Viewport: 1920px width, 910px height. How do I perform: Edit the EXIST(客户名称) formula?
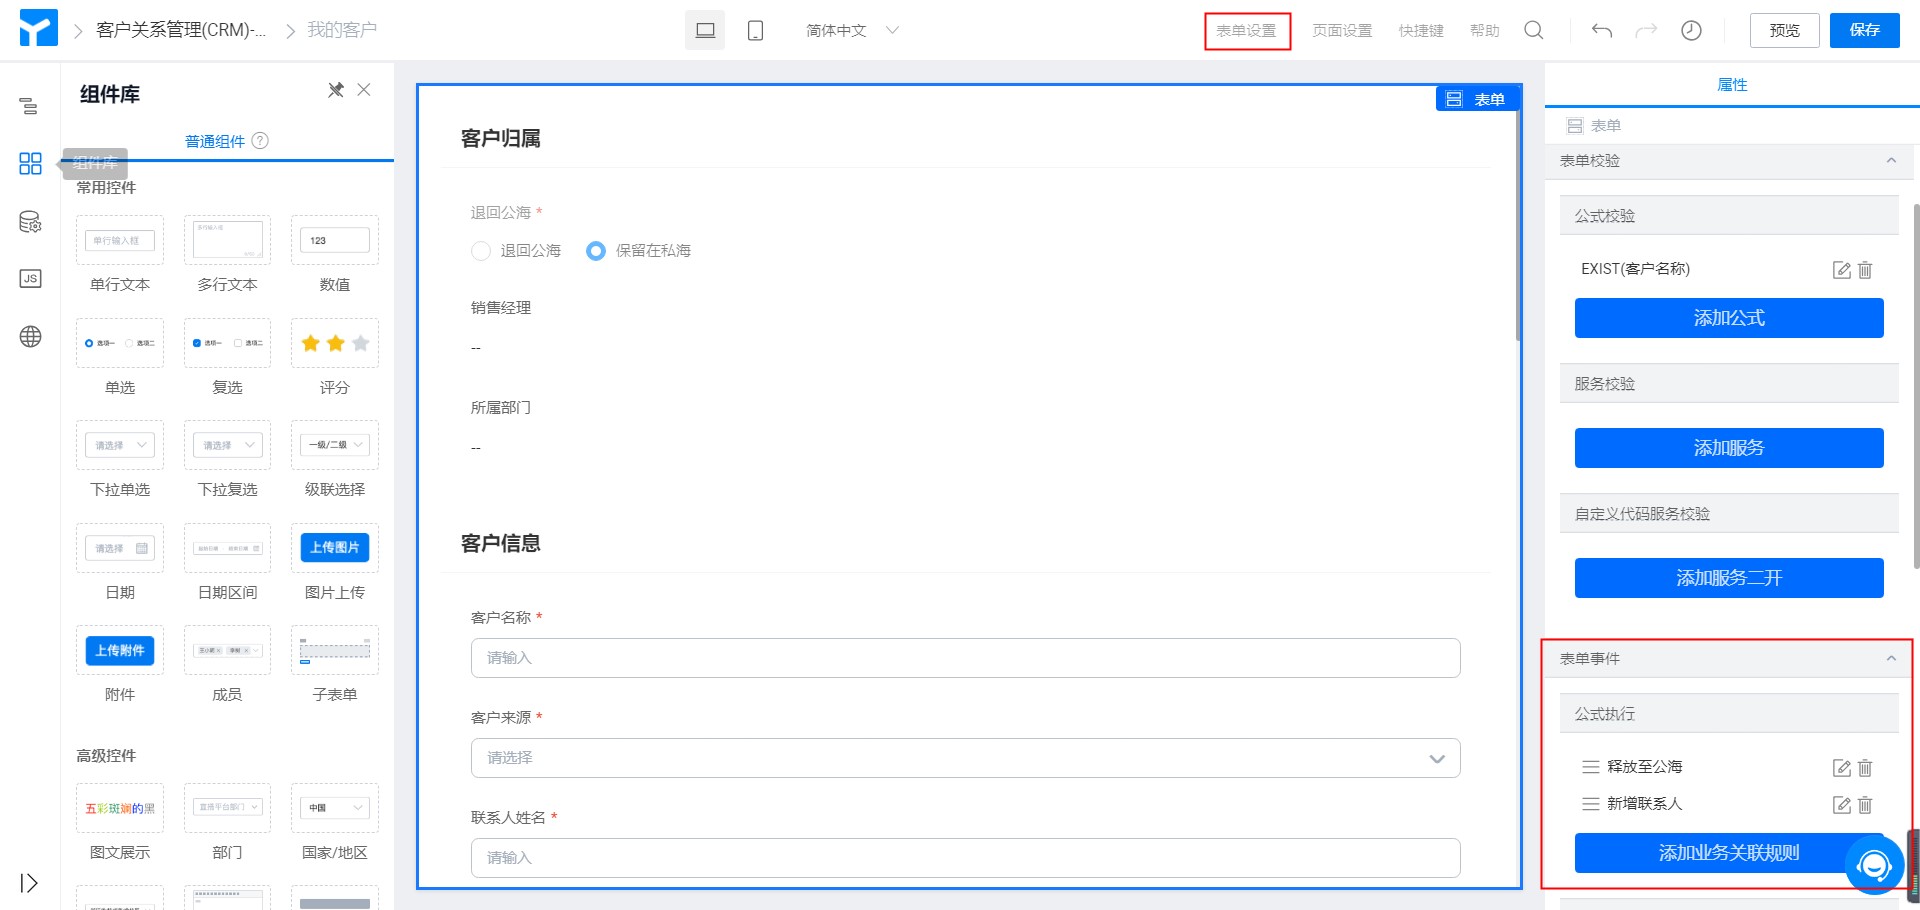point(1841,270)
